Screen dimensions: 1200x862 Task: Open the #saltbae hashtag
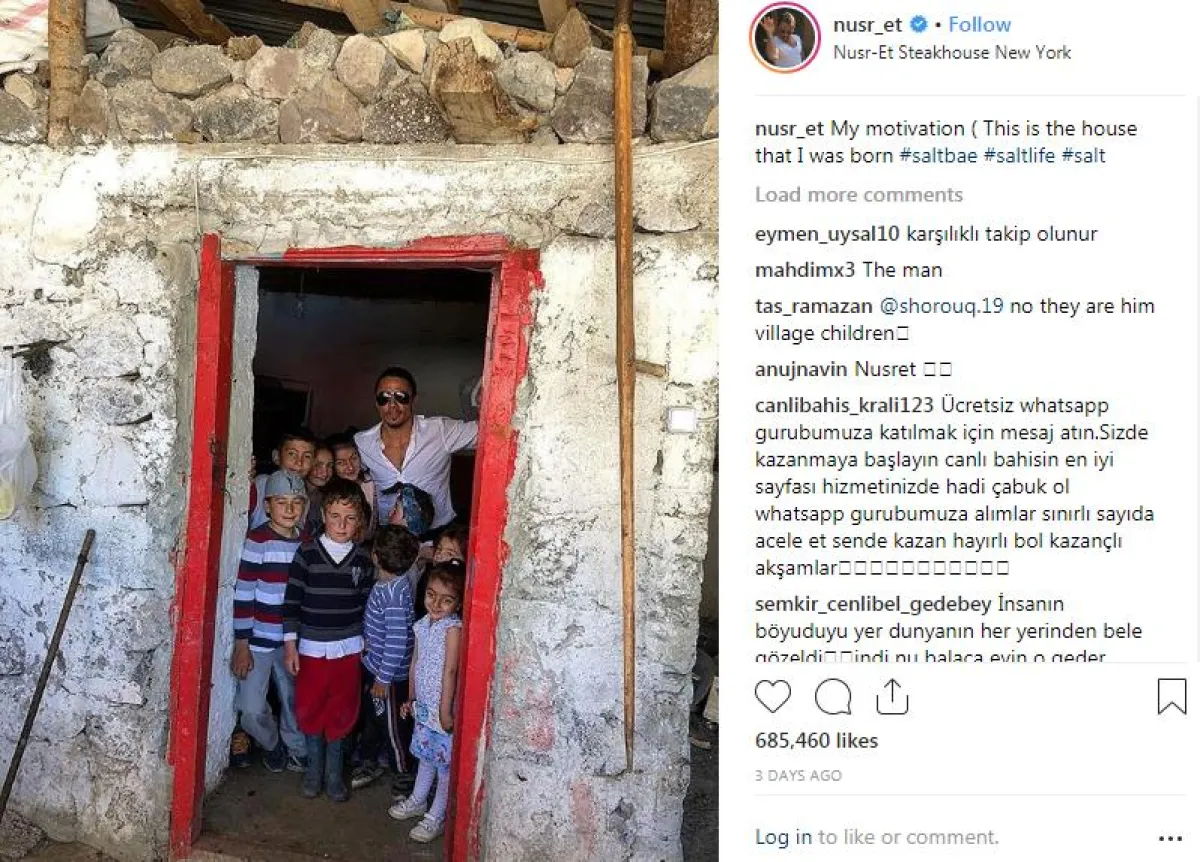coord(939,156)
